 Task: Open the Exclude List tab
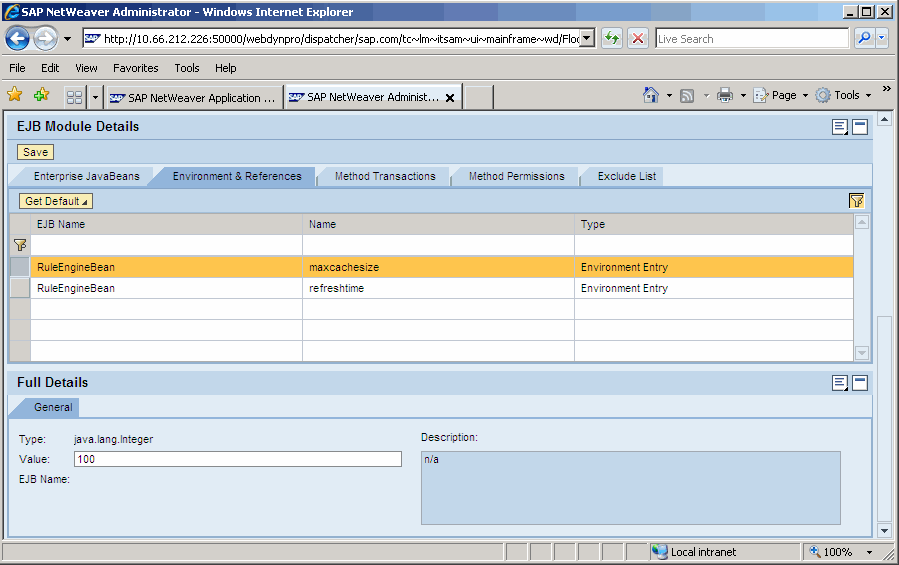click(627, 176)
